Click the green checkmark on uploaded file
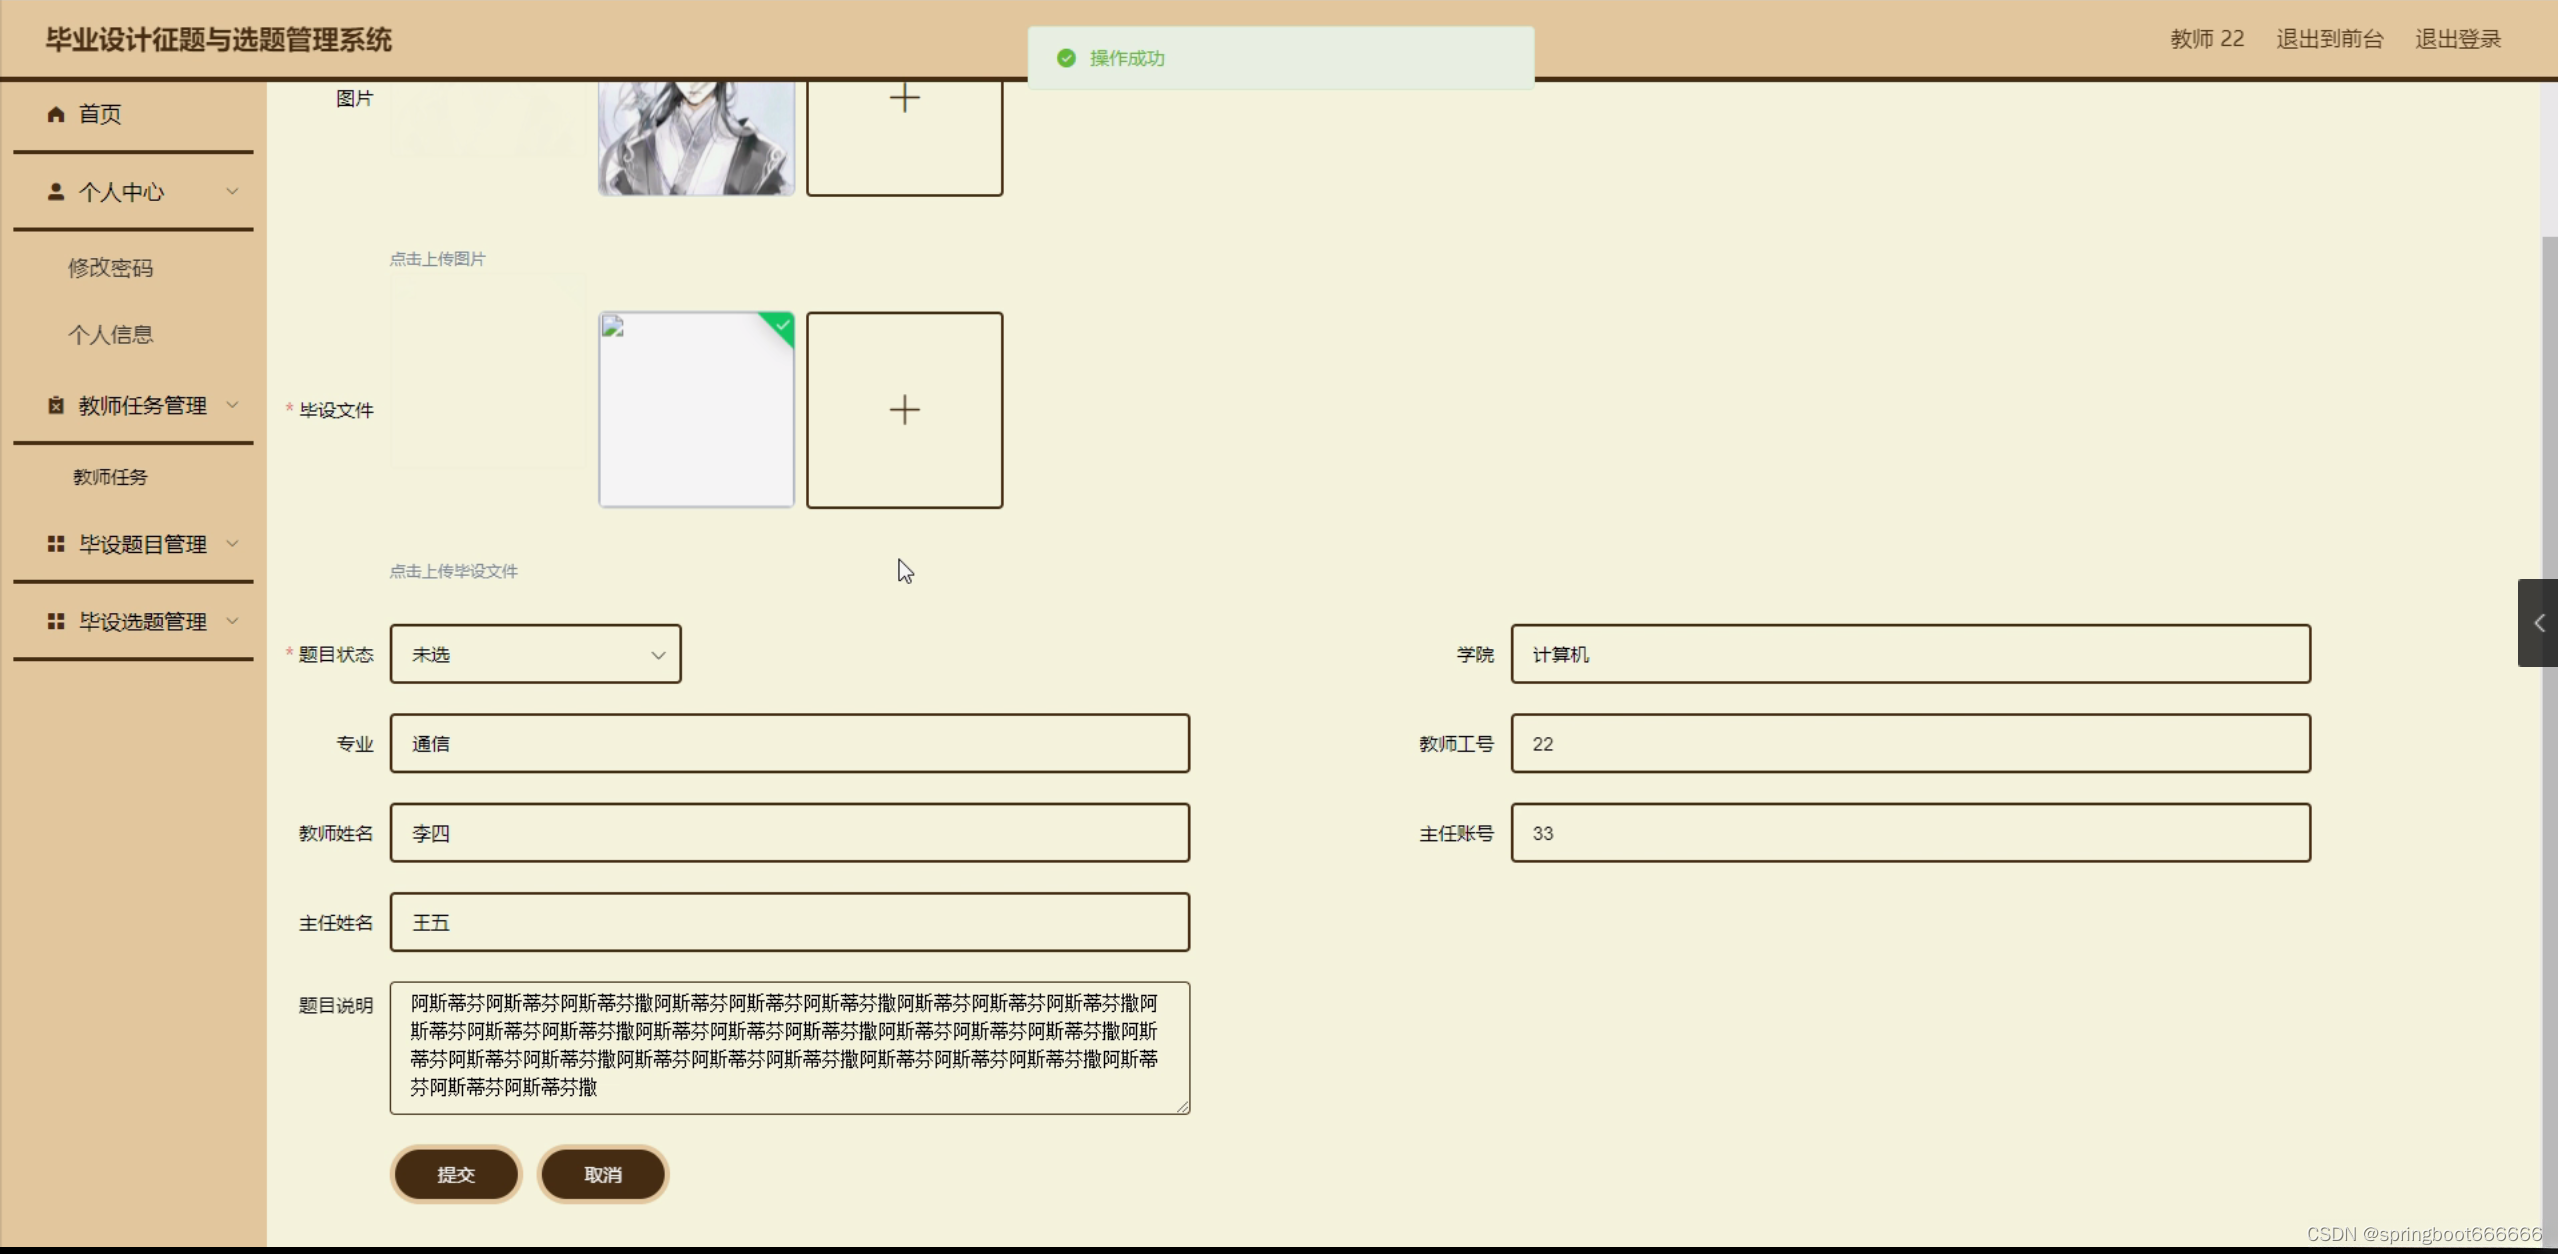 [x=783, y=325]
